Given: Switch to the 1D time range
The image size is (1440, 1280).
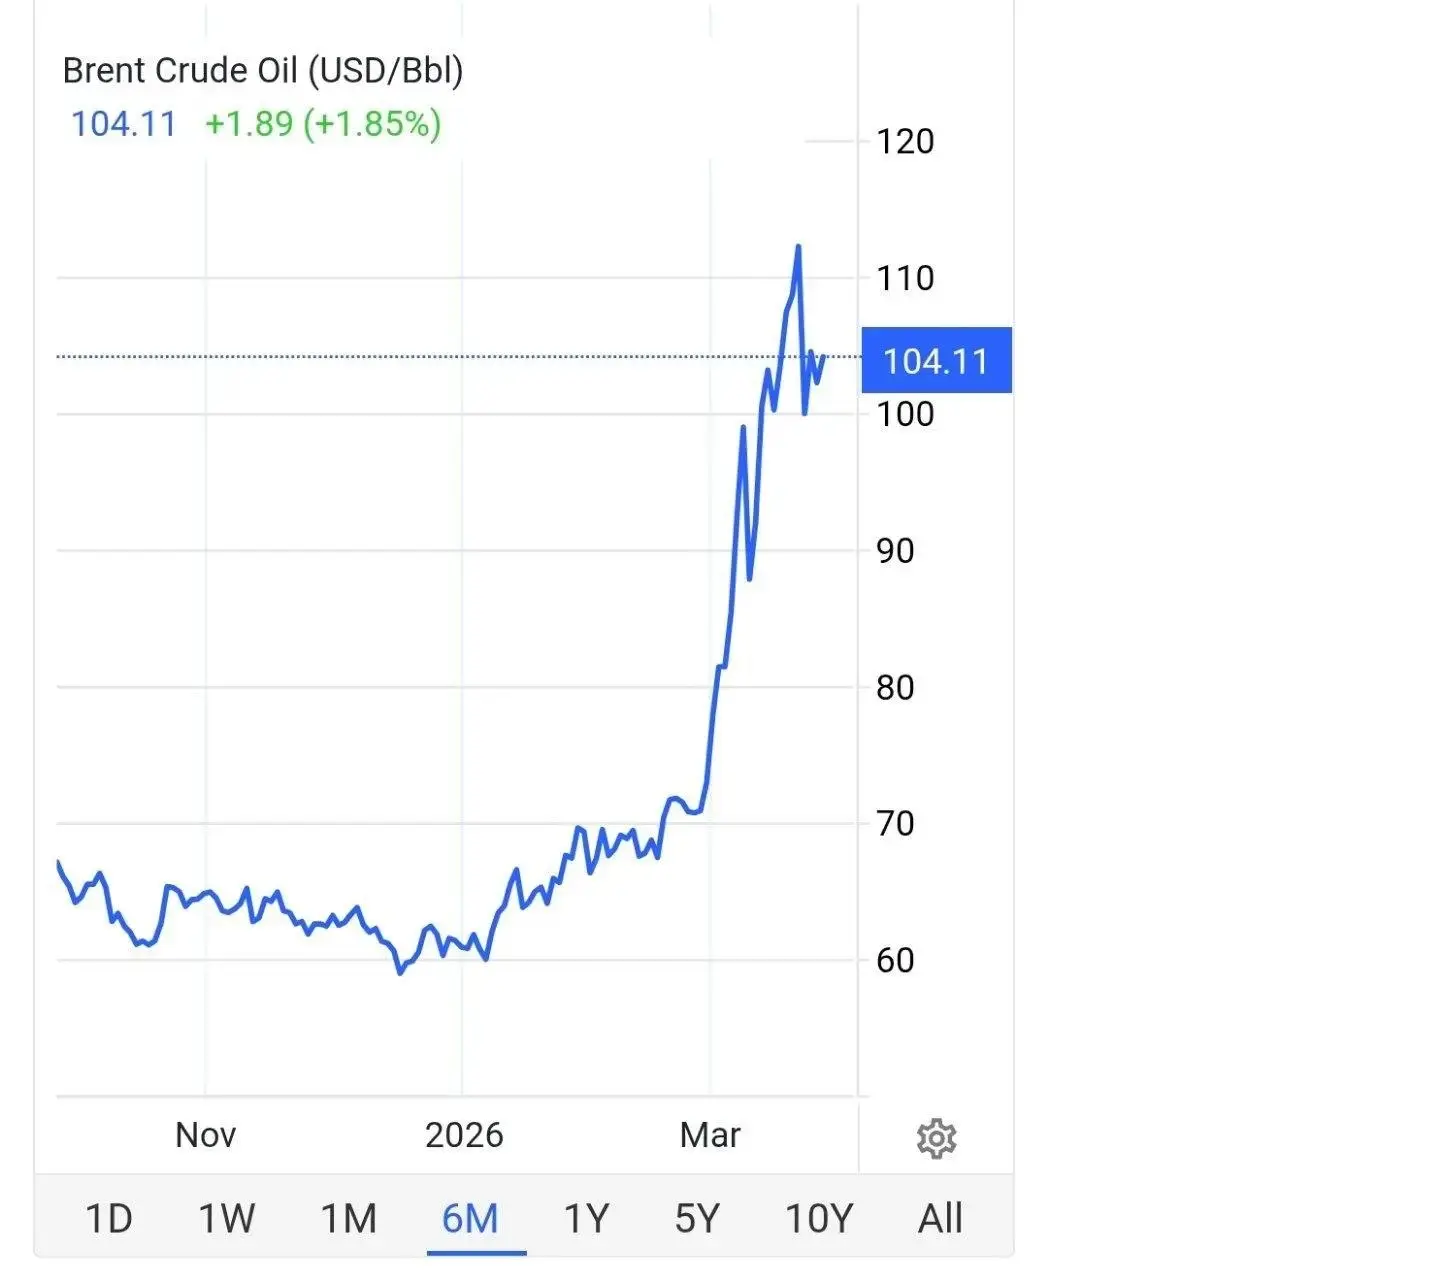Looking at the screenshot, I should [x=109, y=1218].
